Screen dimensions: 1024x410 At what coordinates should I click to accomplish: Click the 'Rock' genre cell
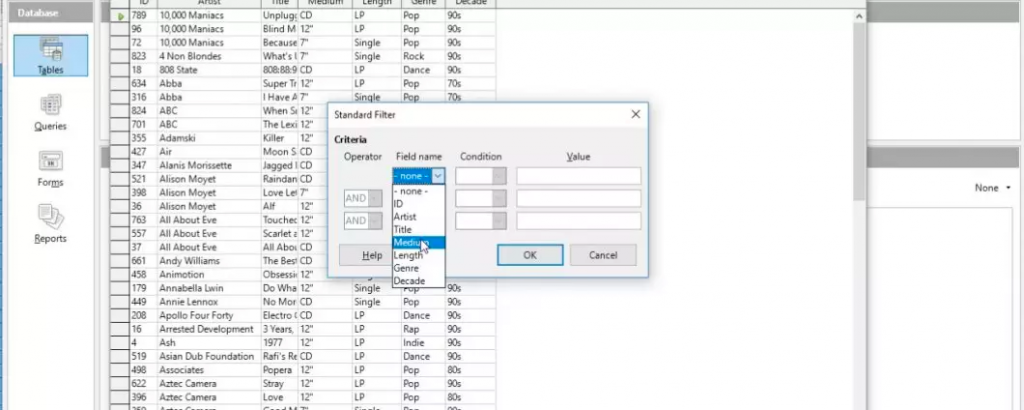tap(423, 56)
